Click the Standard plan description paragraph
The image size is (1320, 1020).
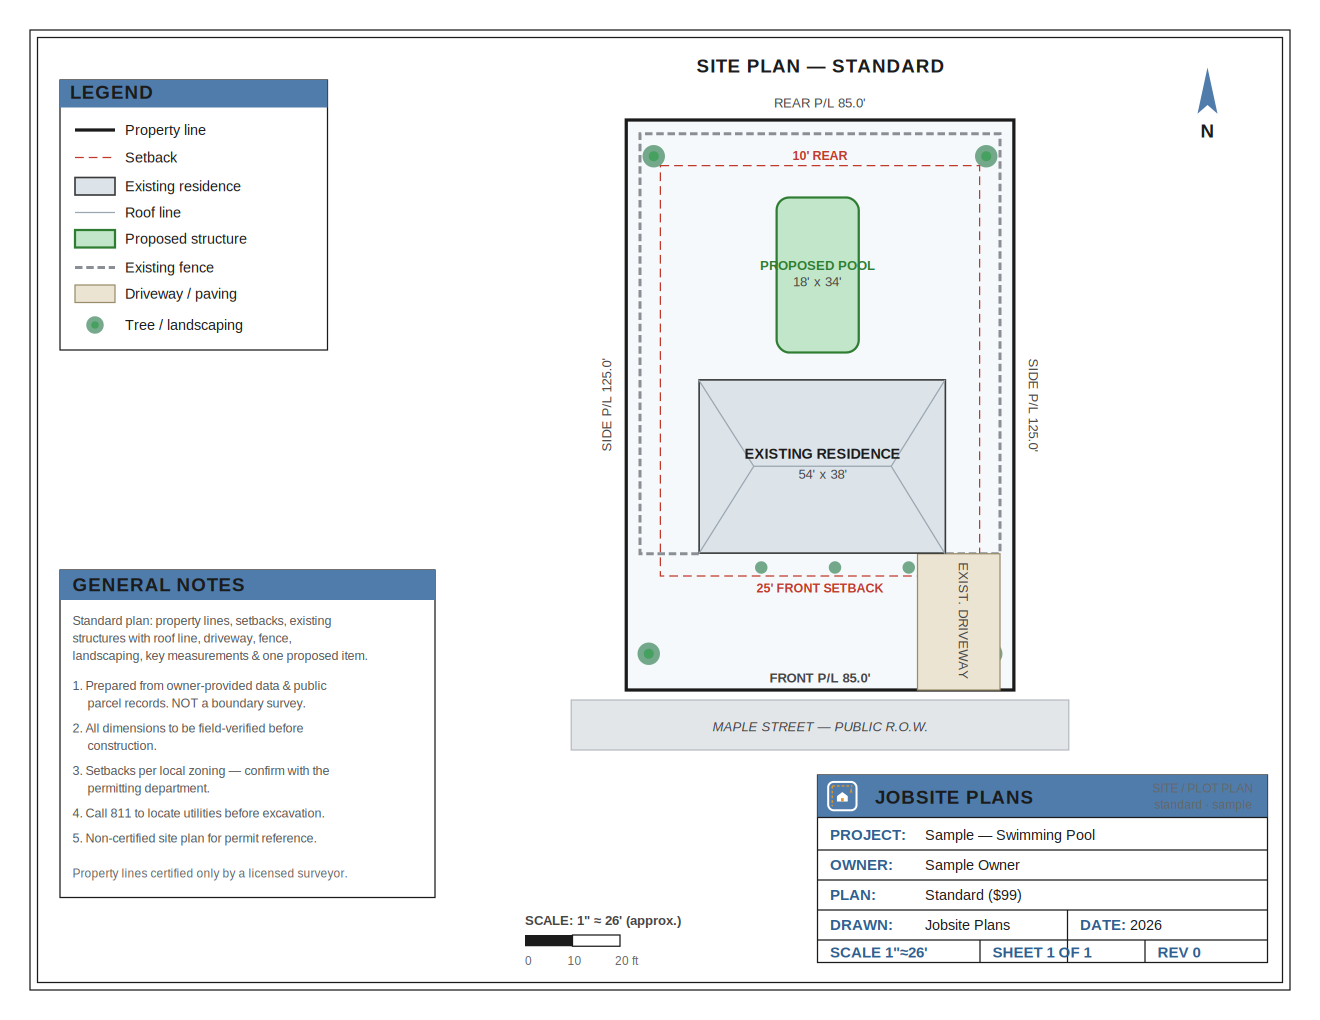click(x=220, y=638)
